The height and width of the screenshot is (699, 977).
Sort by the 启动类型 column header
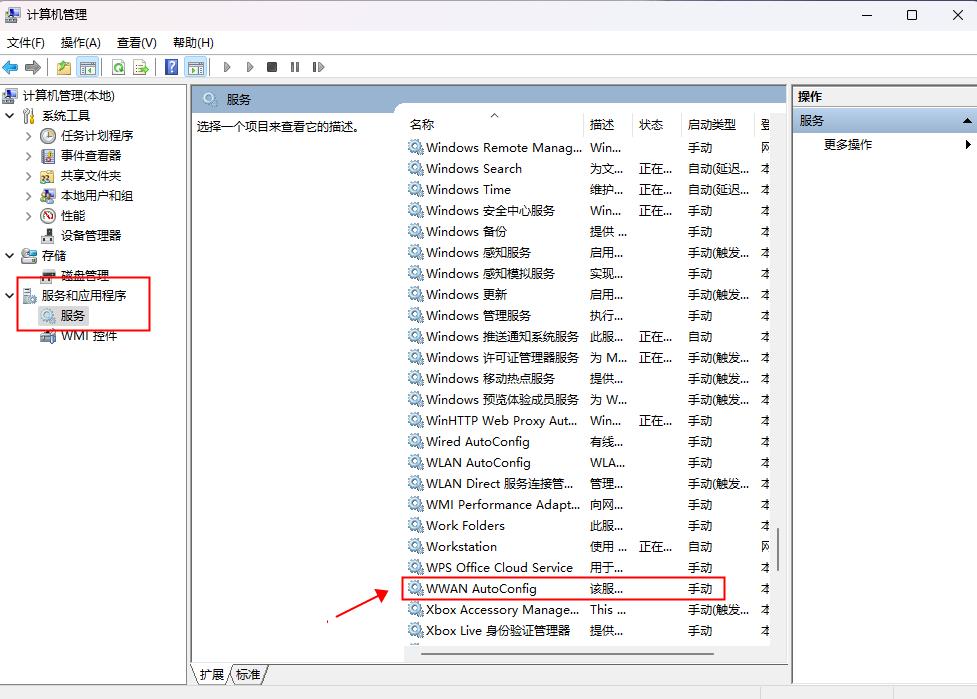(717, 125)
